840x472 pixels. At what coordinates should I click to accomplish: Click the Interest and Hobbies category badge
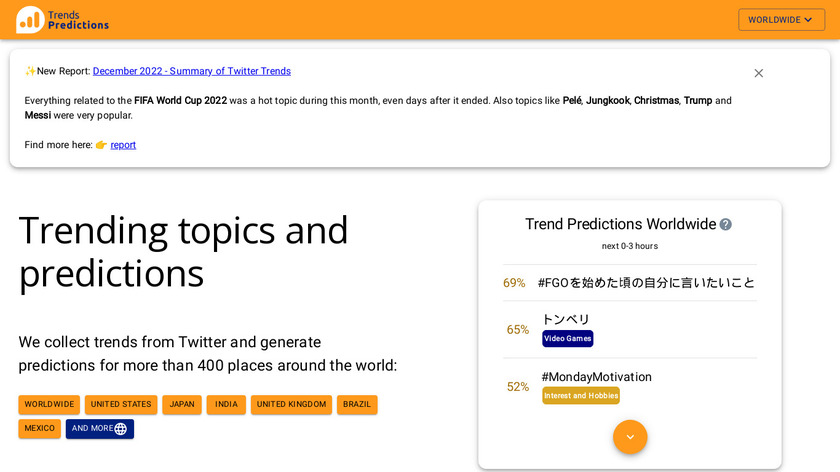click(580, 396)
